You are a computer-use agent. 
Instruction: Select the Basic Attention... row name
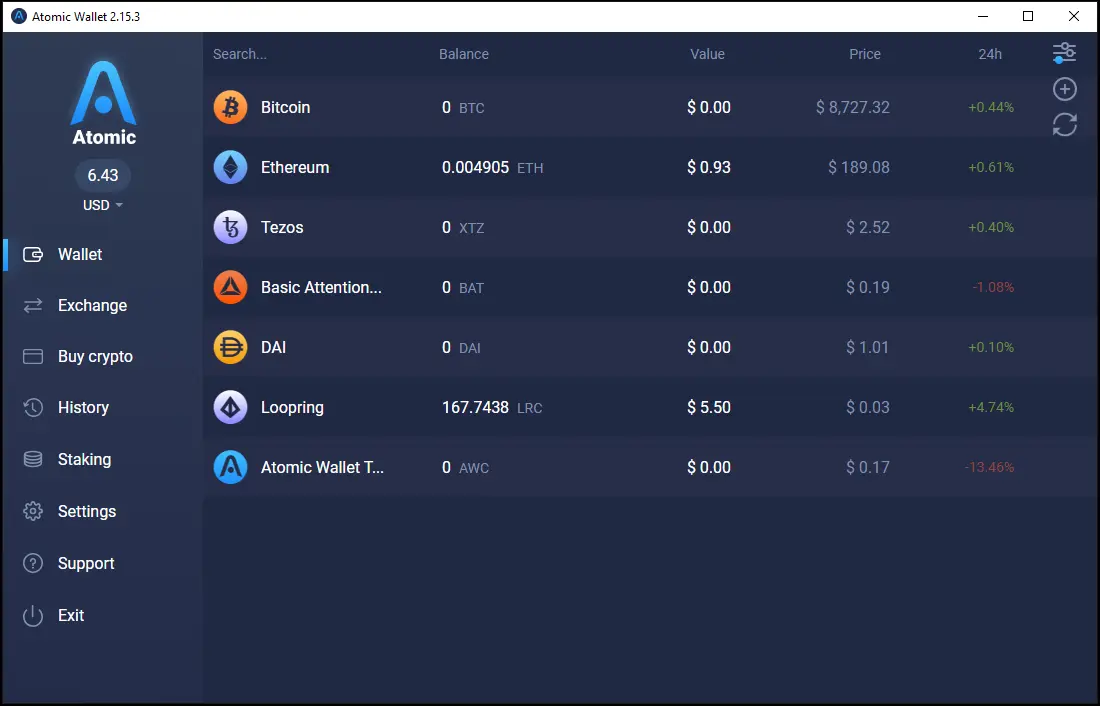321,287
